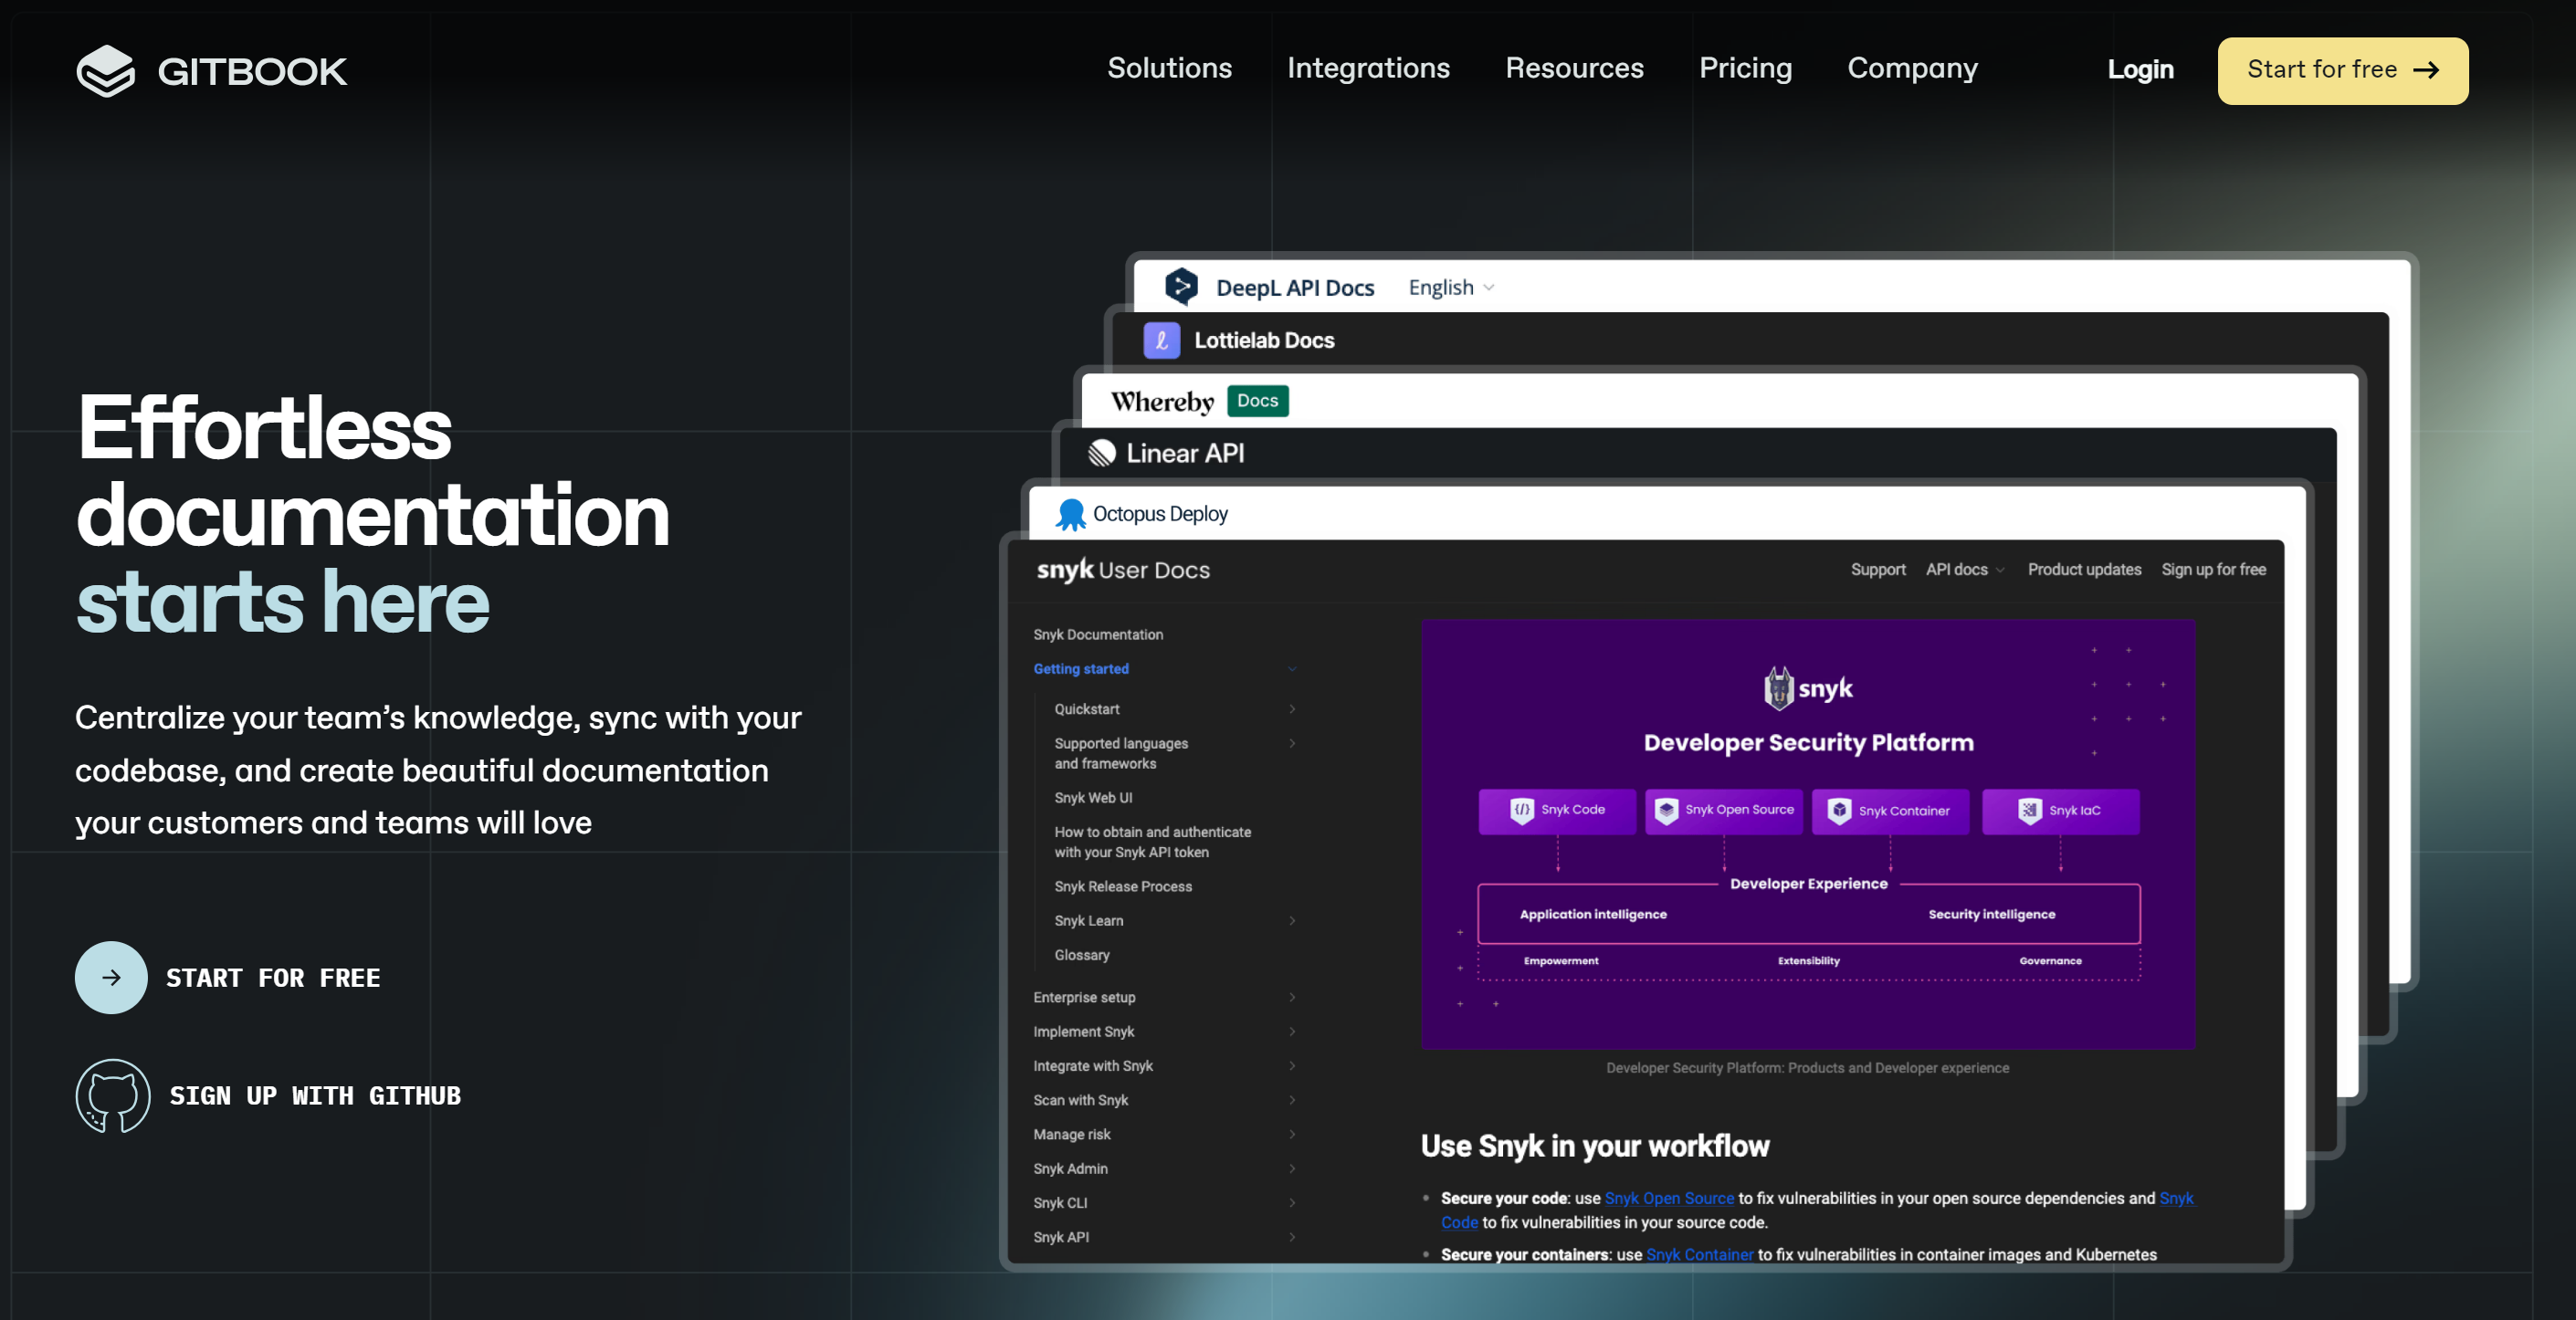Viewport: 2576px width, 1320px height.
Task: Expand the Scan with Snyk chevron
Action: click(1291, 1100)
